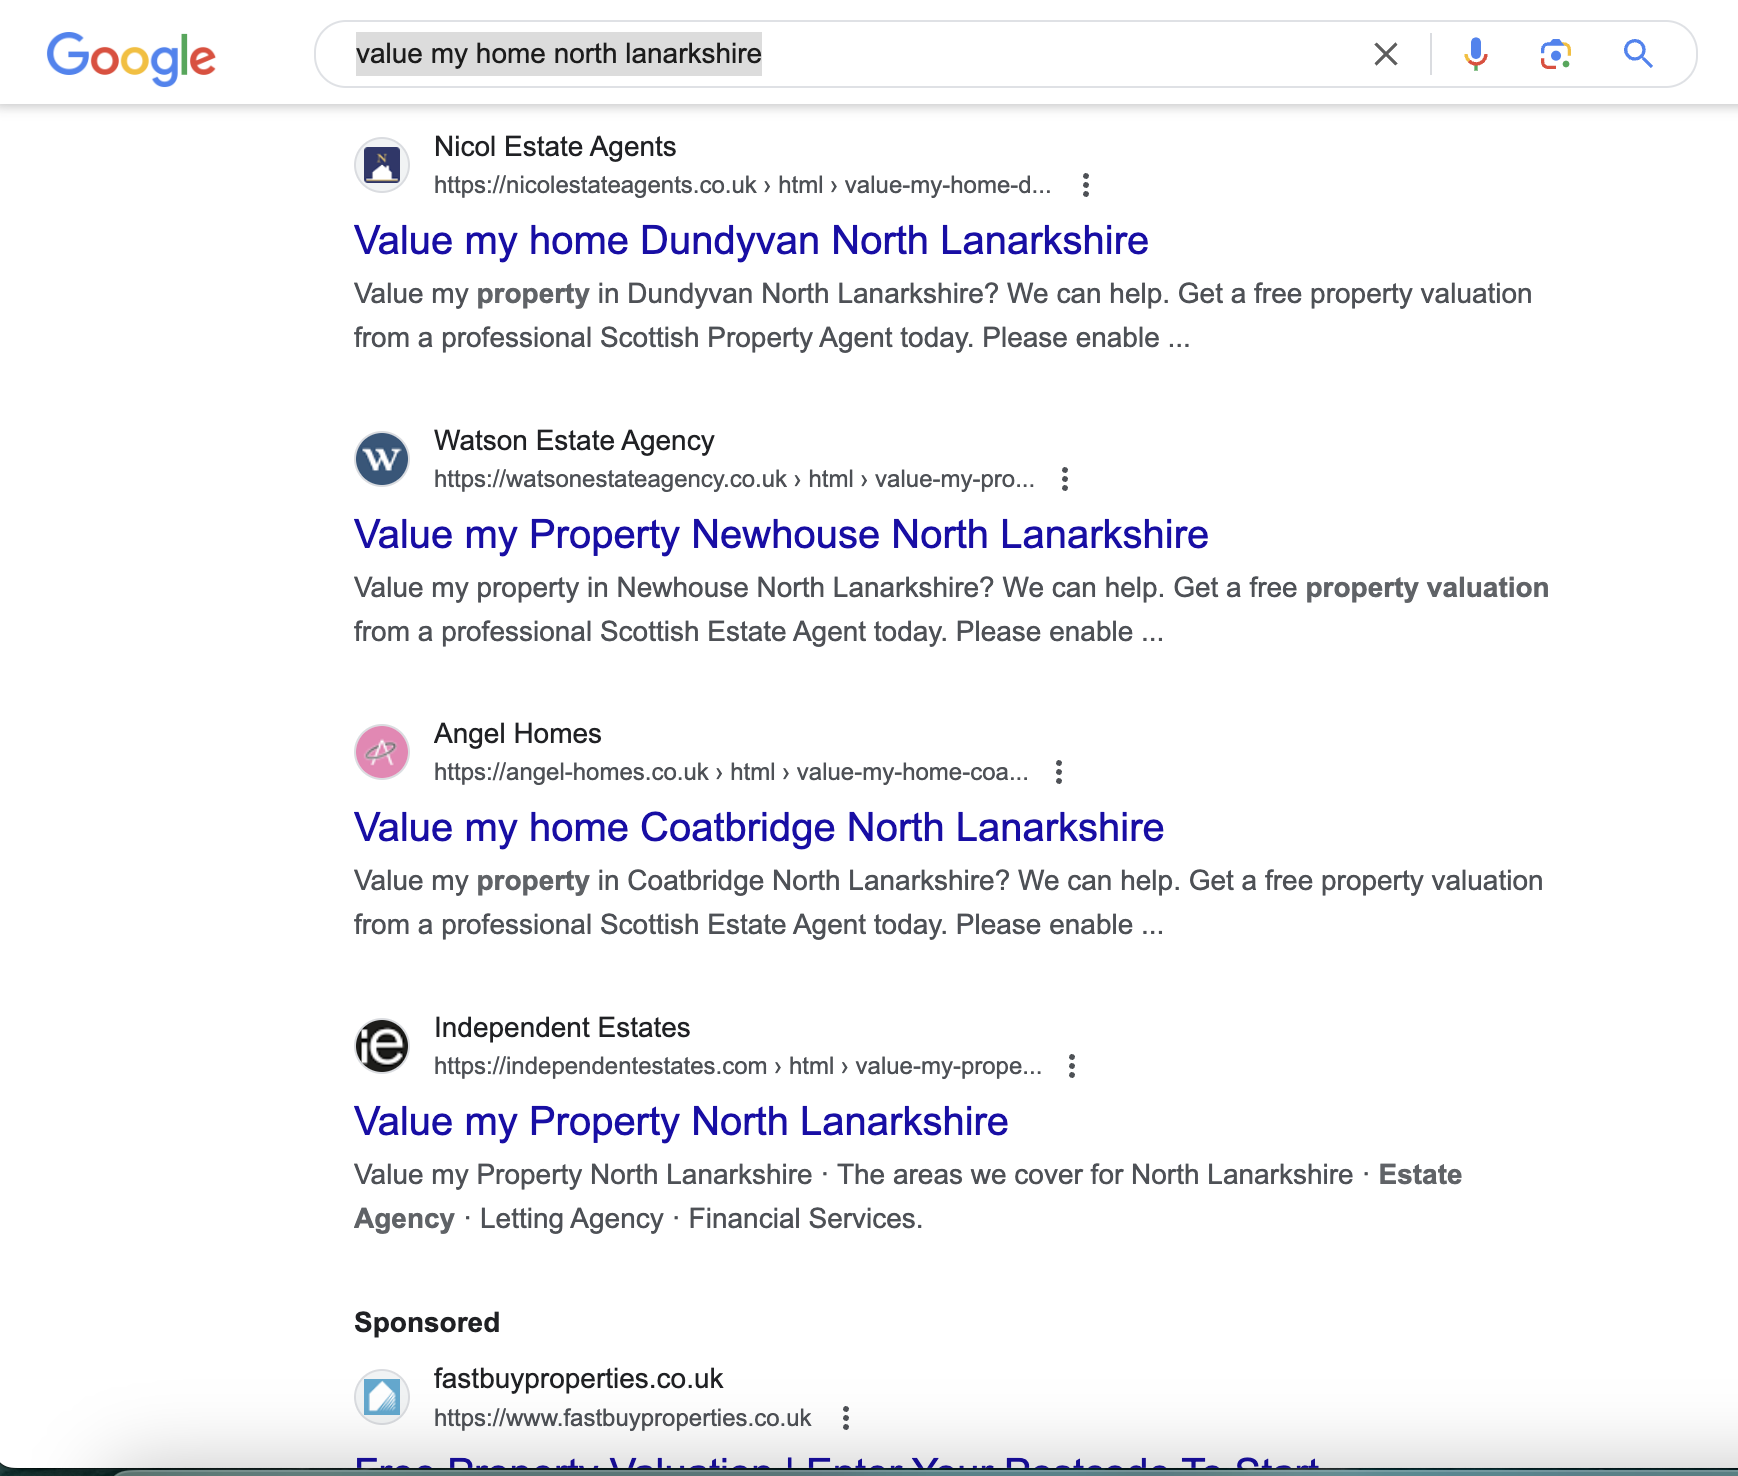Click the Watson Estate Agency favicon

[x=382, y=459]
